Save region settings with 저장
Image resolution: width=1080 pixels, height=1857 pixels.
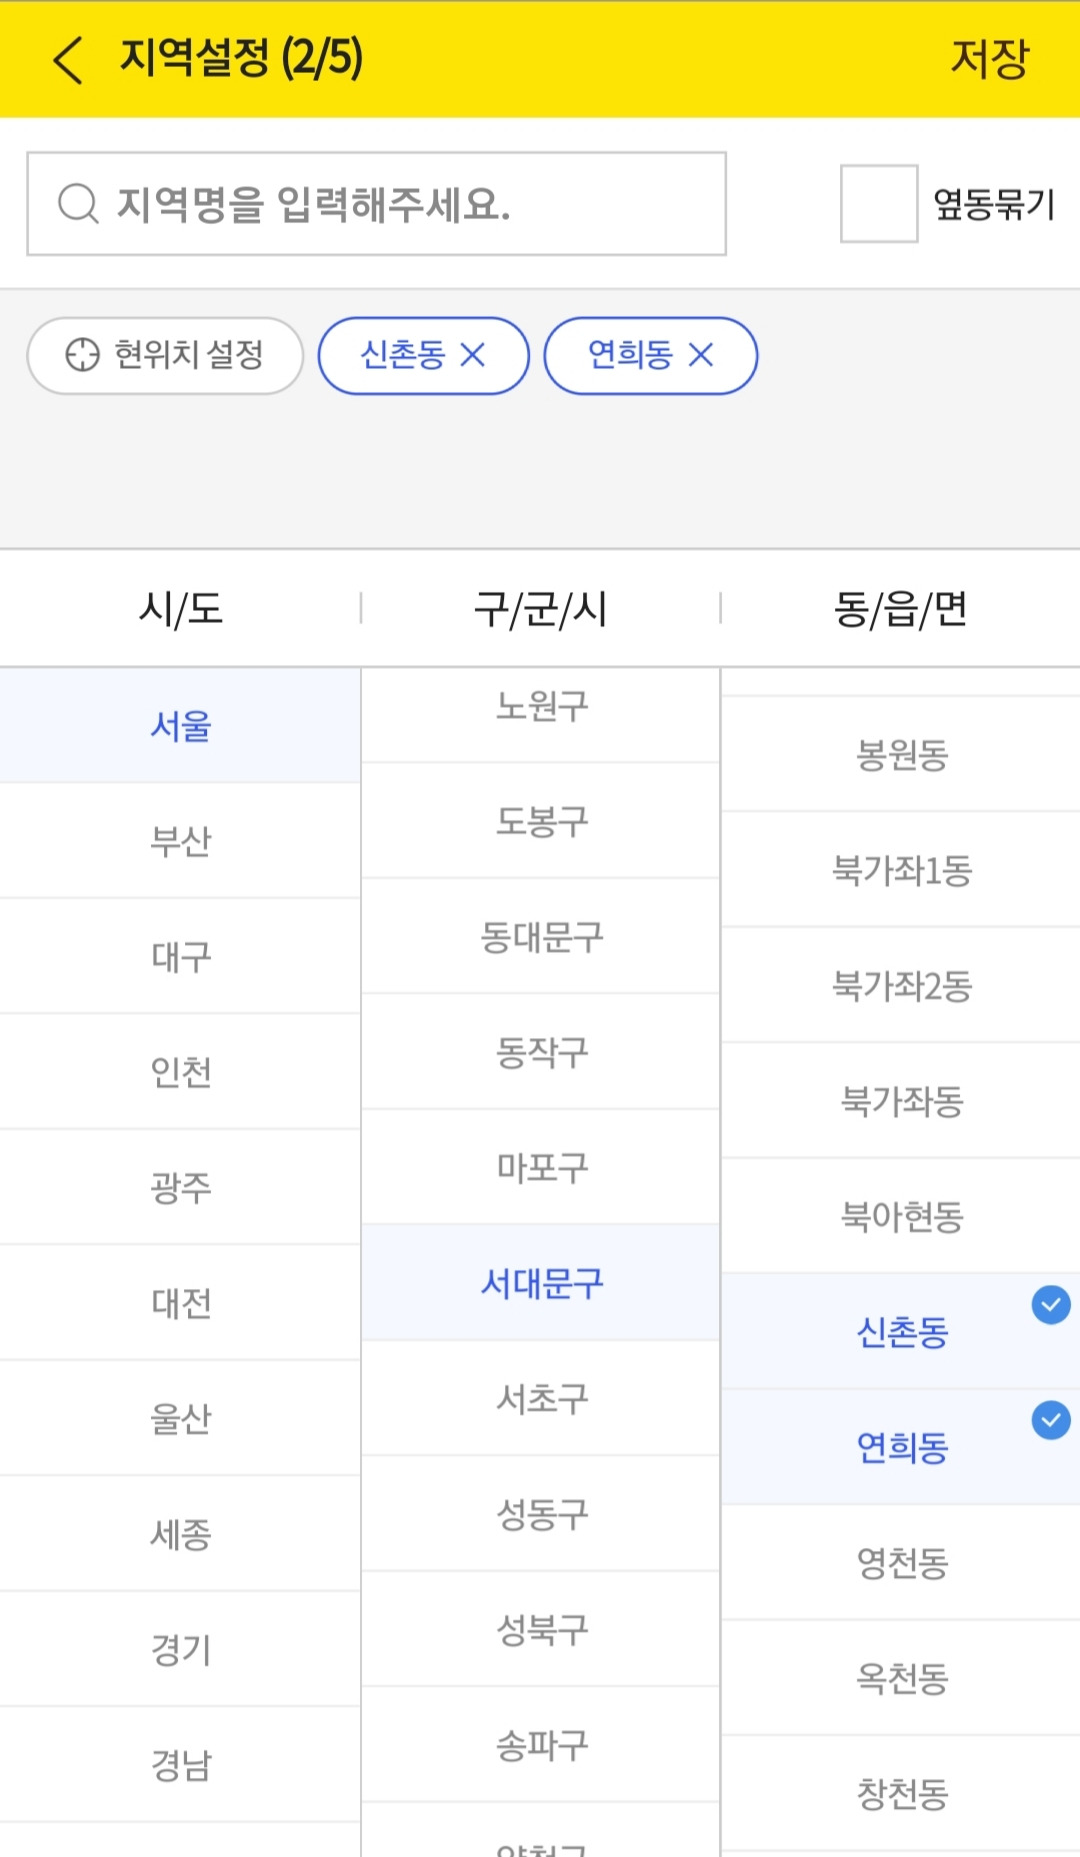coord(989,58)
